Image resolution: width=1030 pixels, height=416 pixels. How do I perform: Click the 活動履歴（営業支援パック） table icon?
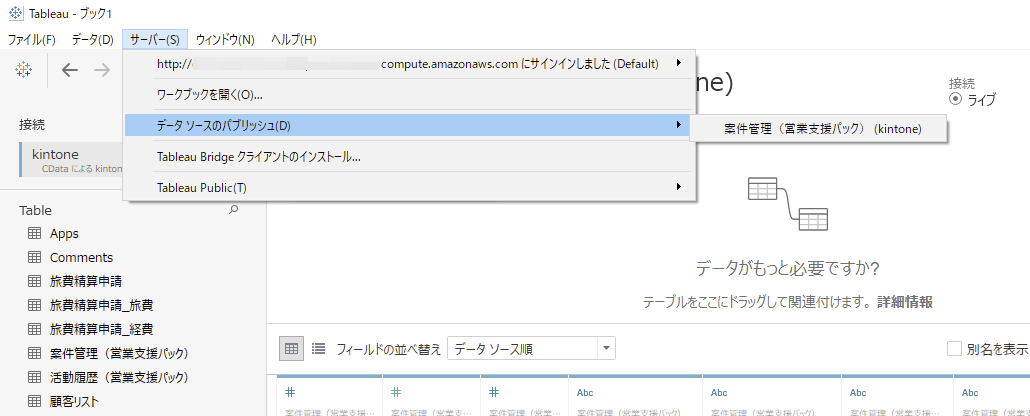[35, 377]
